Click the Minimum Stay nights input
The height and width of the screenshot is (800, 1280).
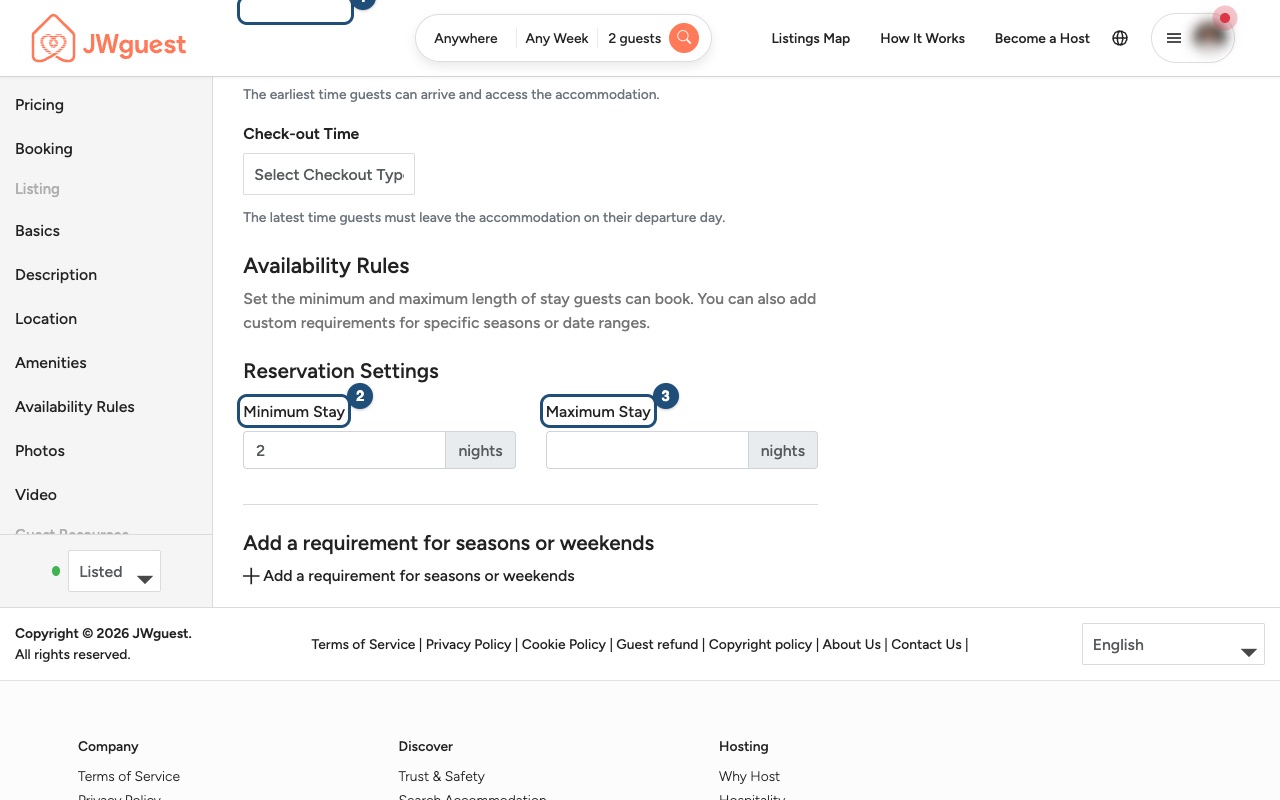pyautogui.click(x=344, y=450)
